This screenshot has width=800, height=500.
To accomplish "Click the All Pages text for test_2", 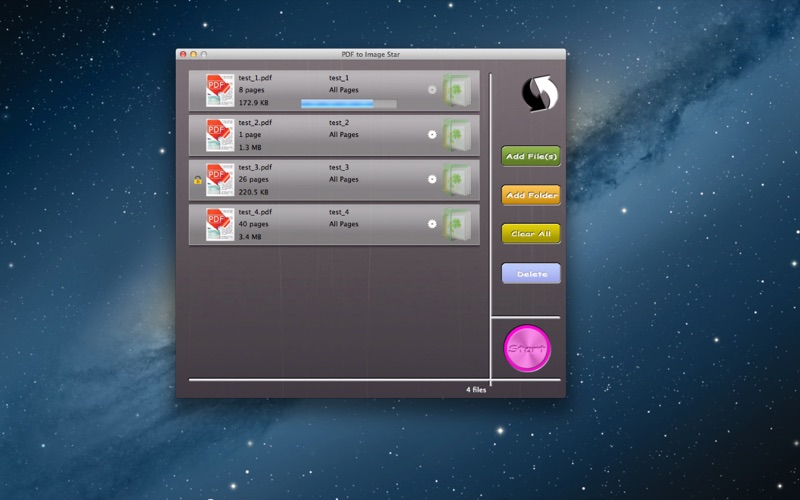I will point(344,135).
